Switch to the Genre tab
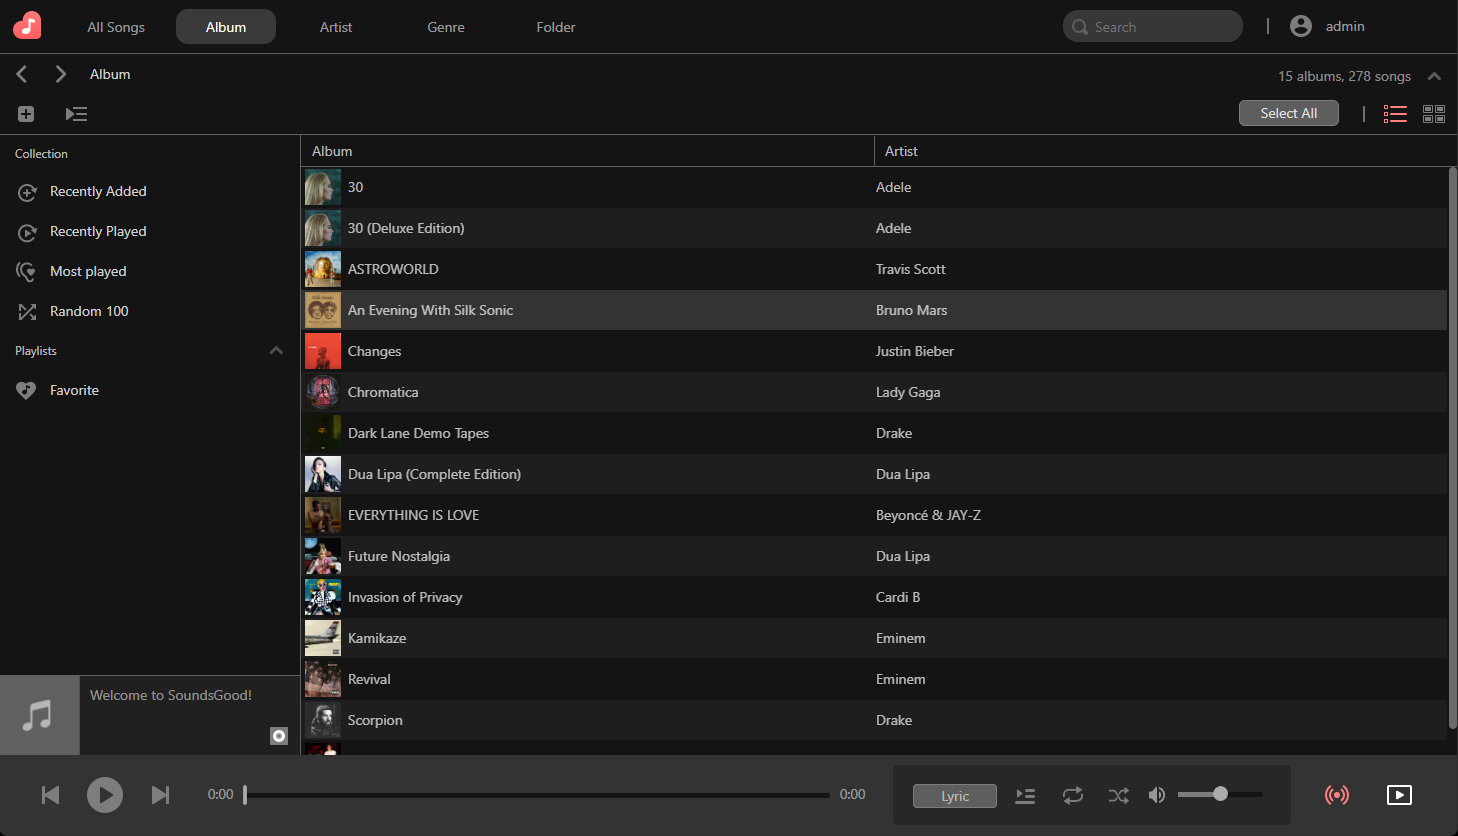Viewport: 1458px width, 836px height. [x=446, y=27]
